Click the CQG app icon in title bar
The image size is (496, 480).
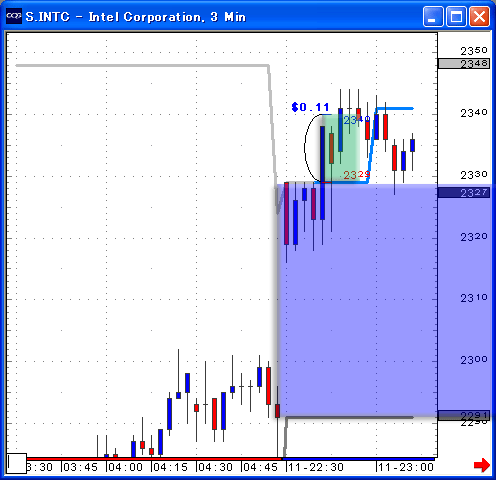(x=14, y=16)
